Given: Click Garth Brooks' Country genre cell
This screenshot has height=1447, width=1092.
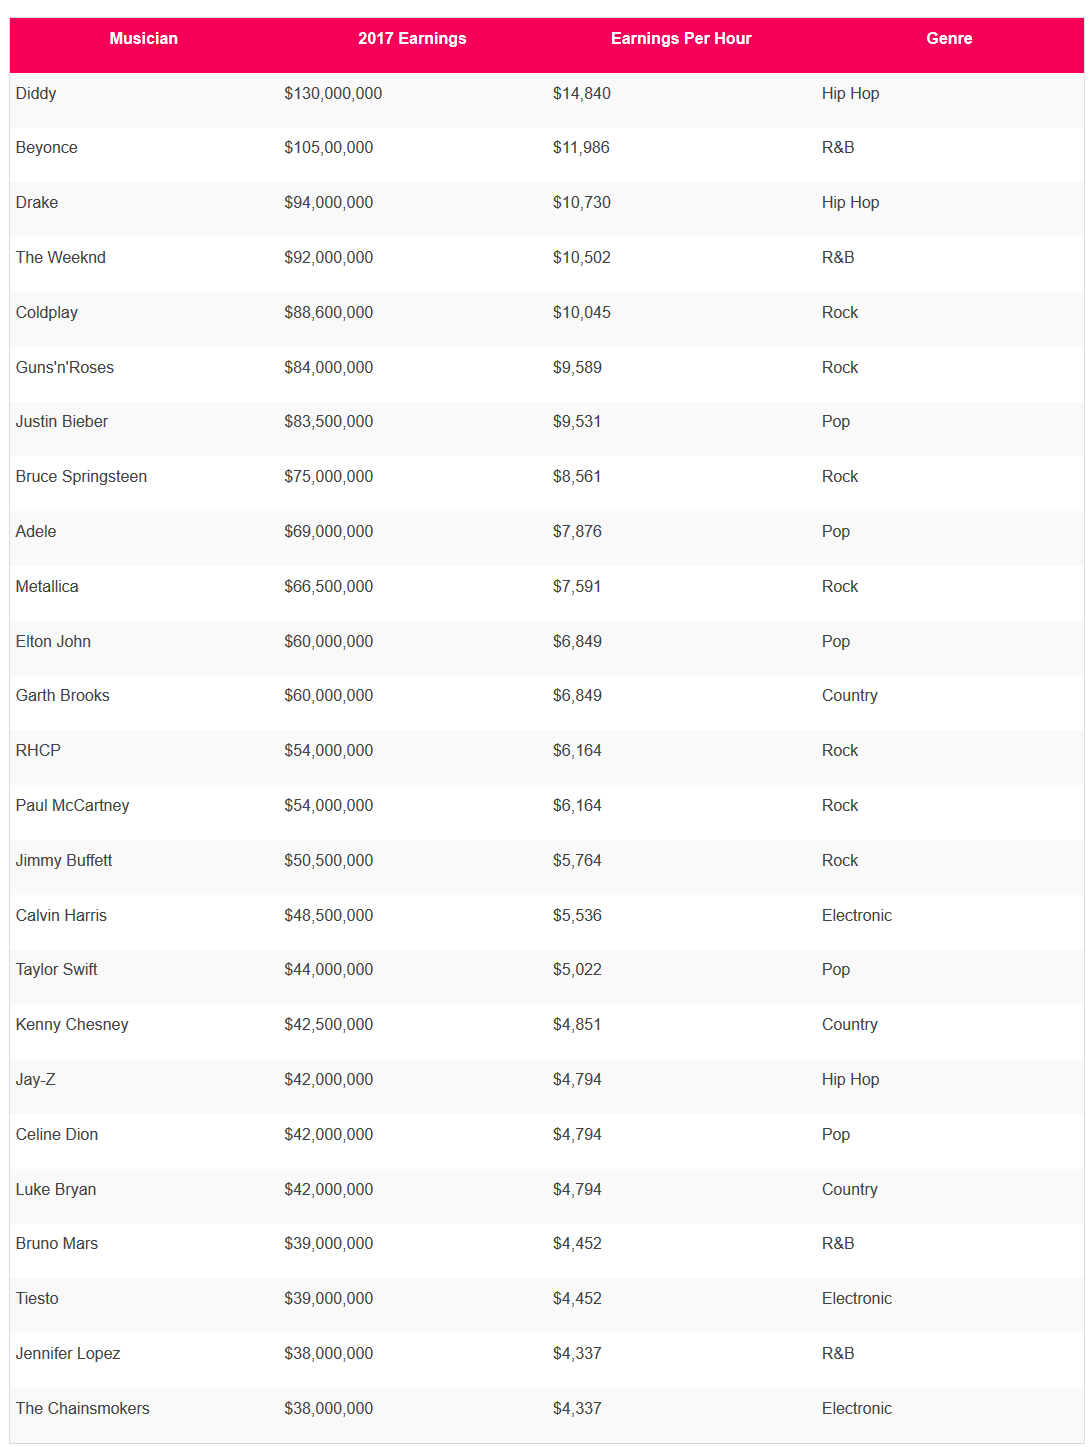Looking at the screenshot, I should click(x=849, y=696).
